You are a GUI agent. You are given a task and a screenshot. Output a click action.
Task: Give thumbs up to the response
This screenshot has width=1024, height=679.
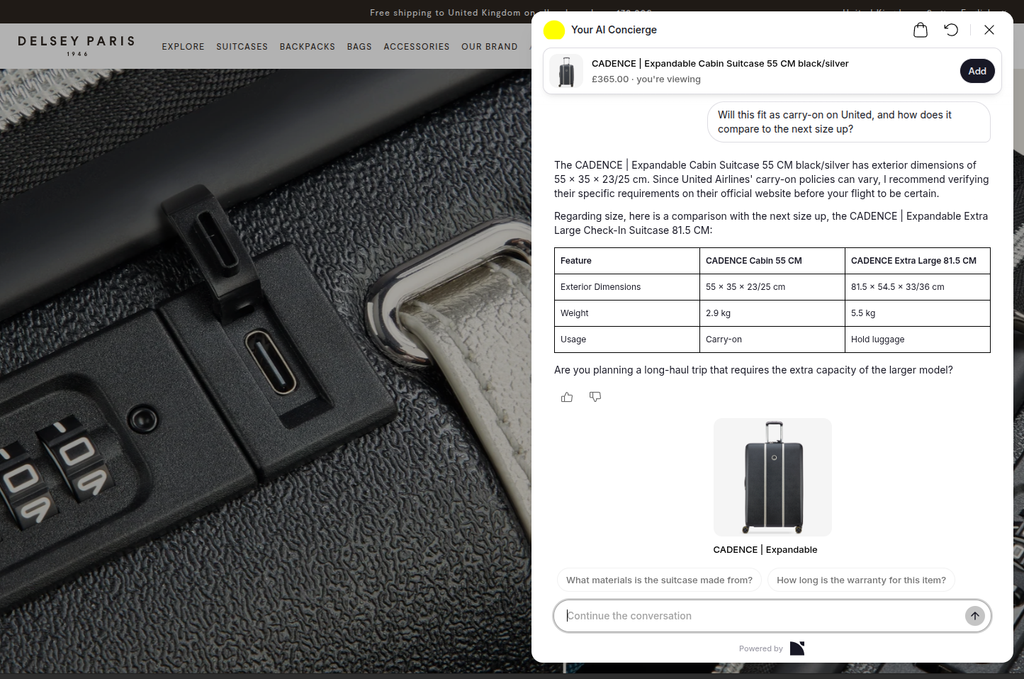(567, 397)
